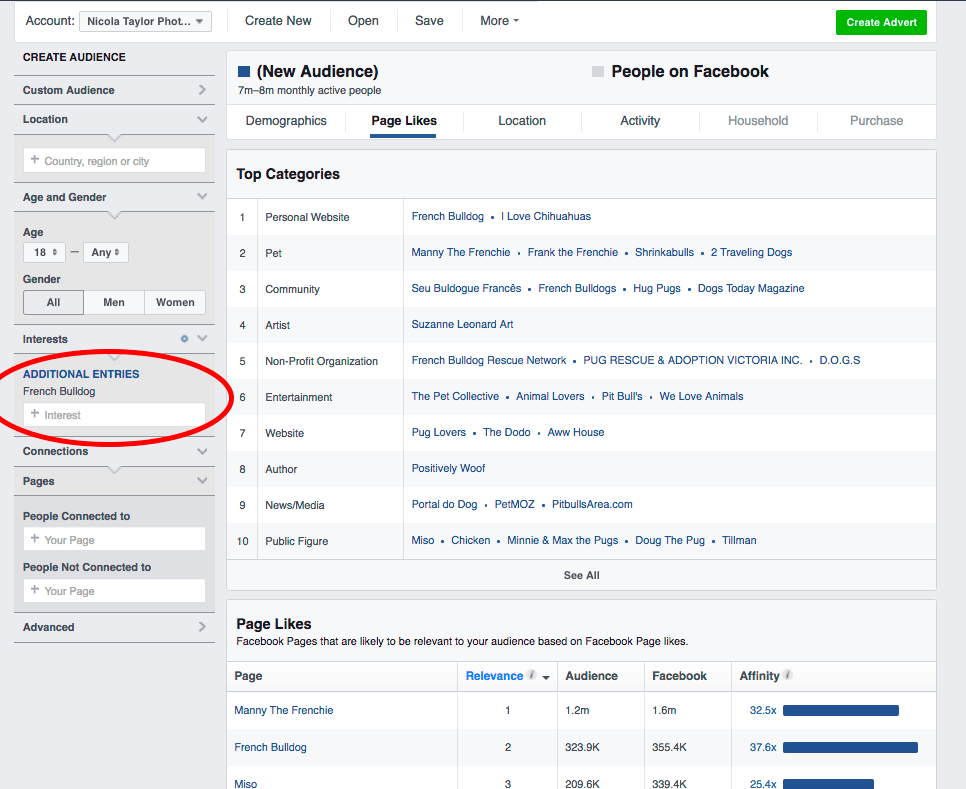Viewport: 966px width, 789px height.
Task: Click the plus icon in Interest field
Action: pos(35,414)
